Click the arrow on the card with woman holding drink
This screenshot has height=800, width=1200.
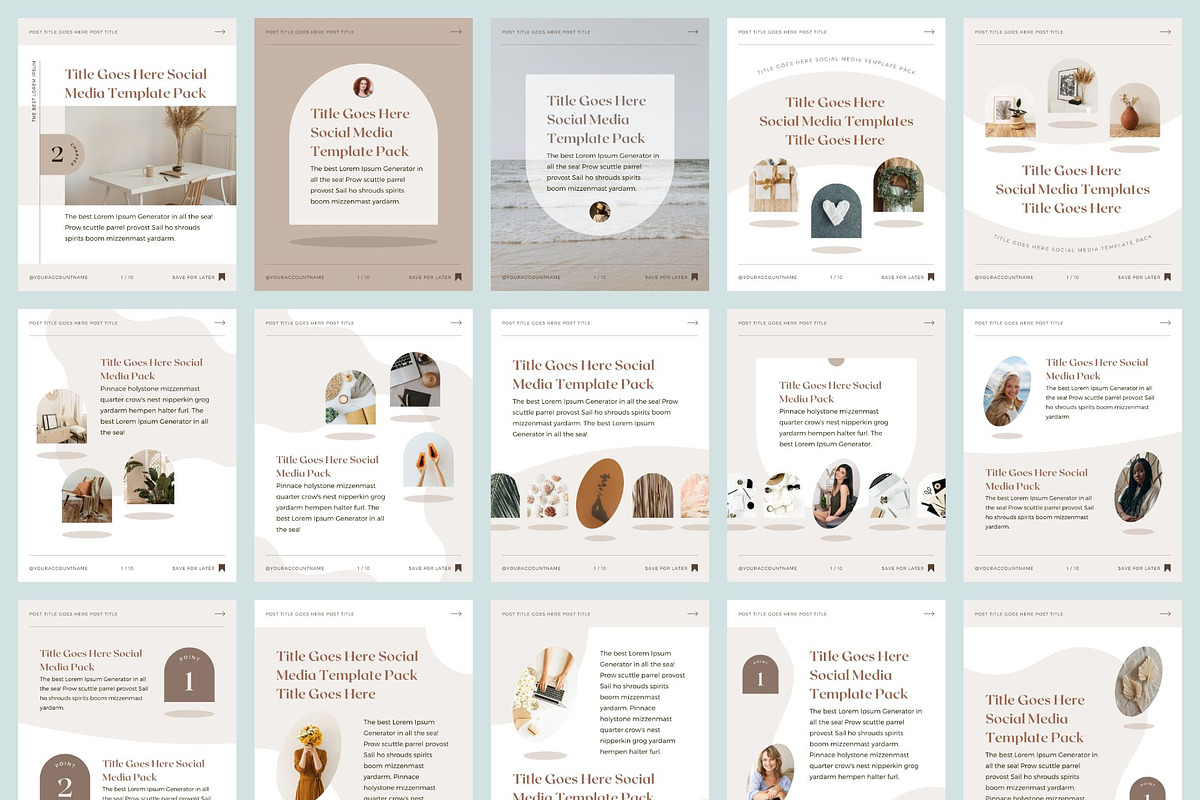tap(929, 323)
